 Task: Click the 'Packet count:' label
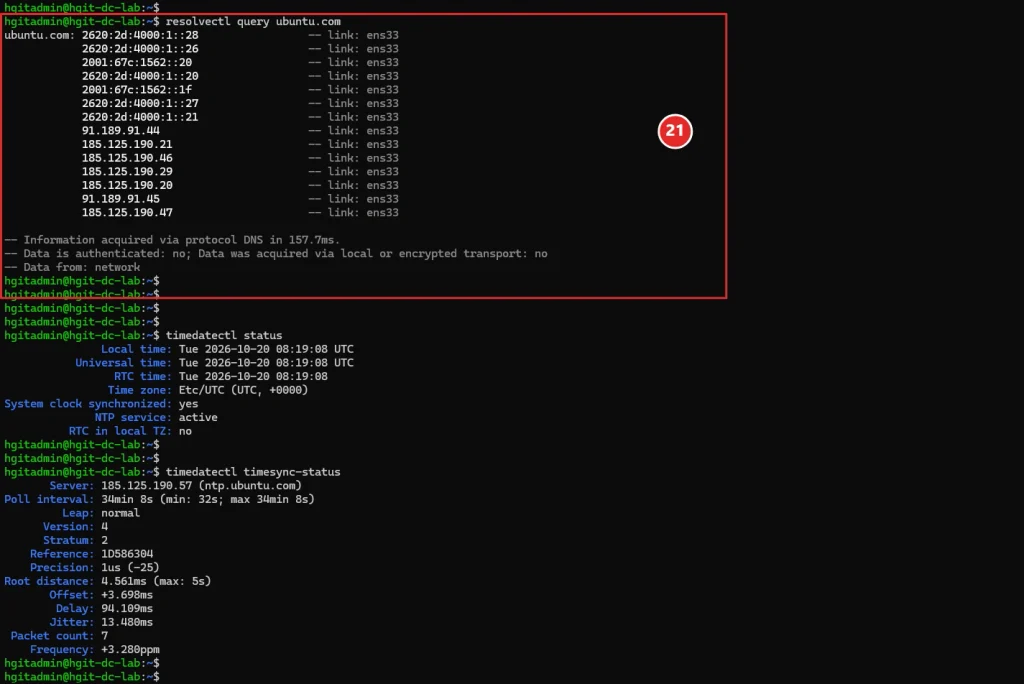point(52,636)
